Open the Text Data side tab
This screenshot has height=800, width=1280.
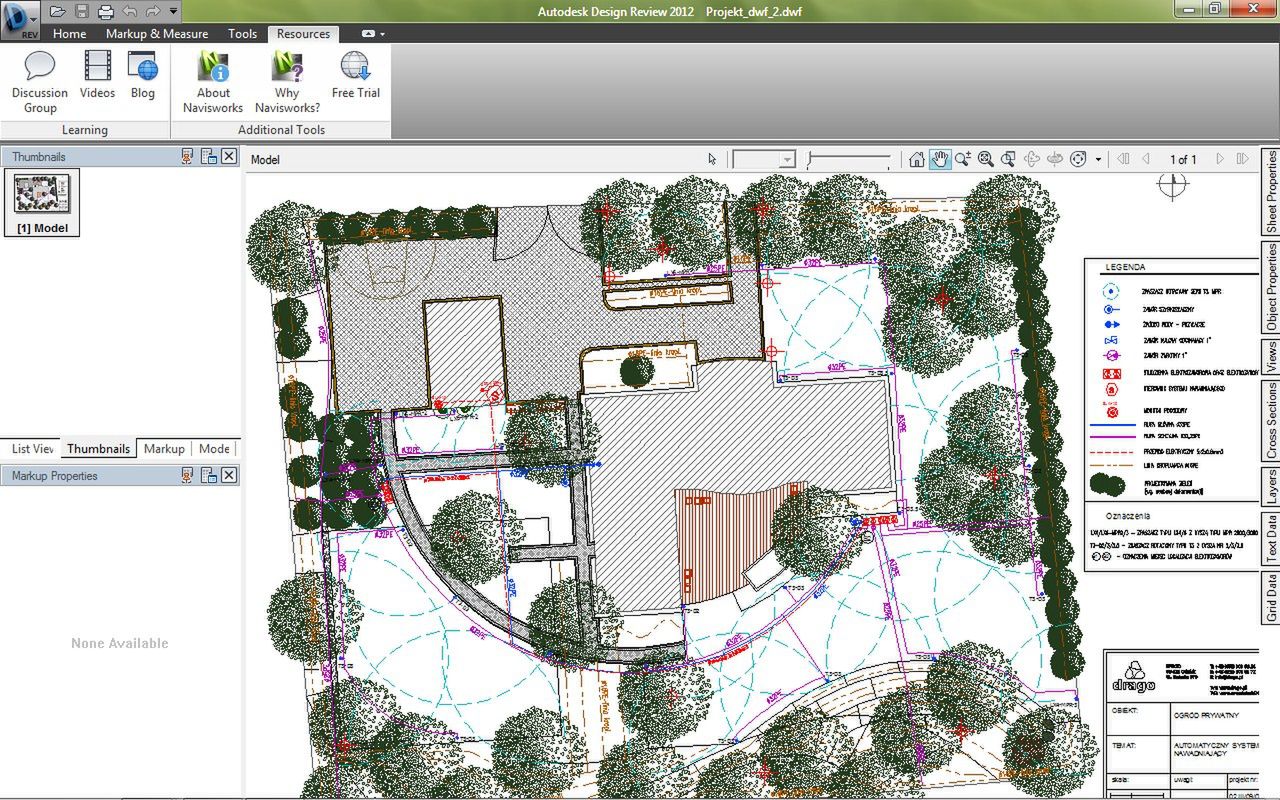click(1271, 538)
